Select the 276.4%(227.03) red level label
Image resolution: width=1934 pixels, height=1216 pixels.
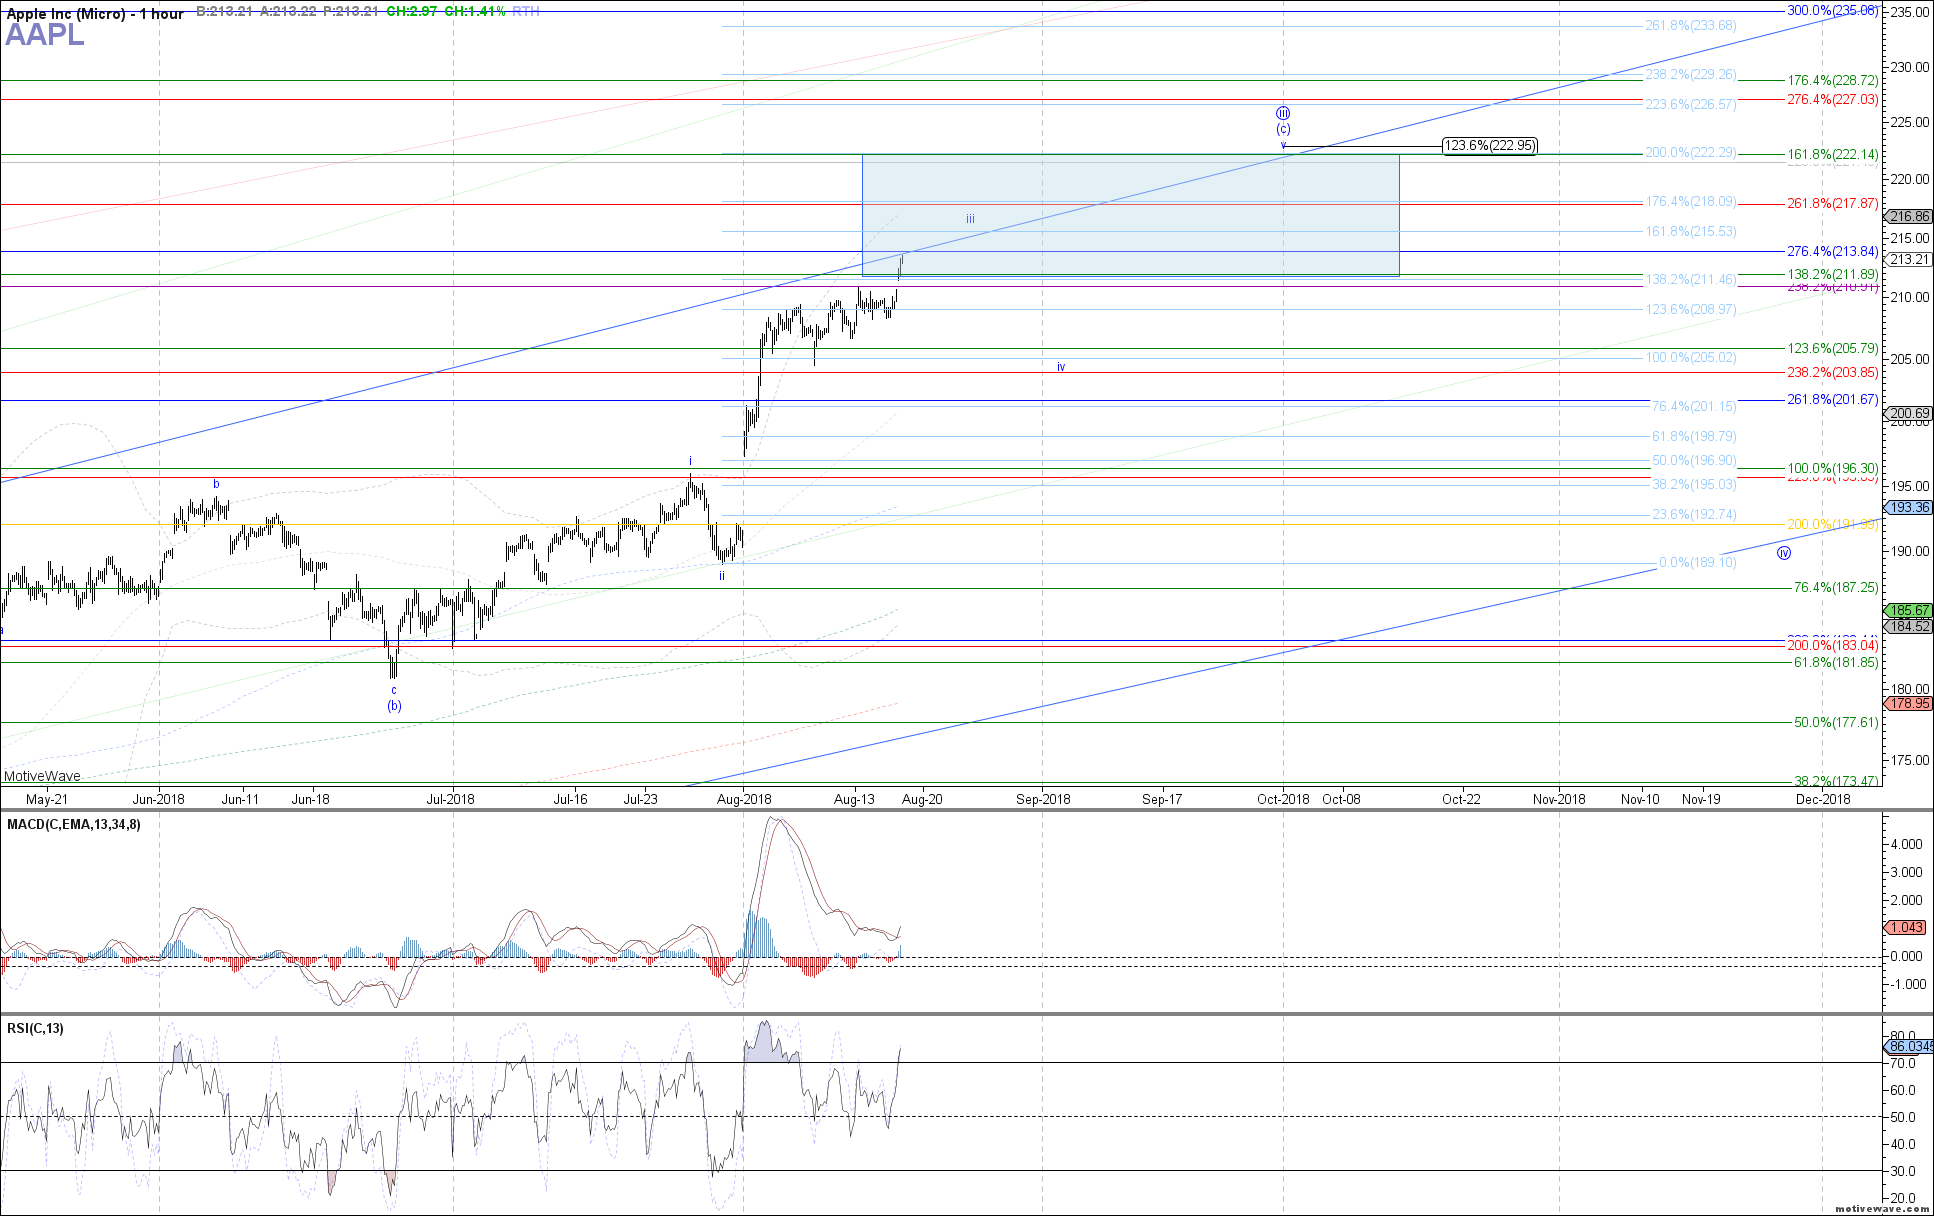click(x=1833, y=99)
